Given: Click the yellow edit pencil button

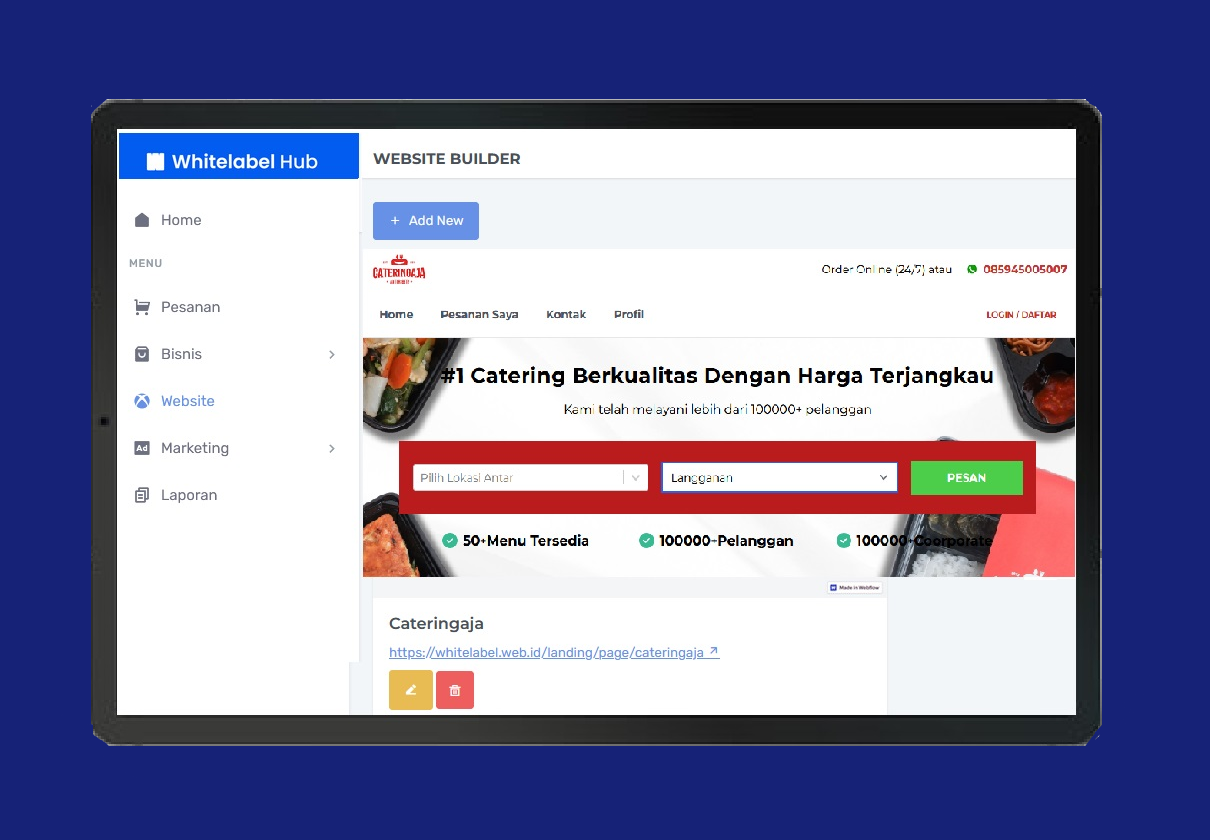Looking at the screenshot, I should pyautogui.click(x=411, y=690).
